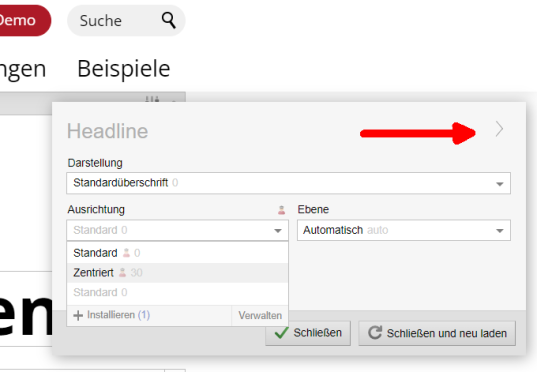The width and height of the screenshot is (537, 372).
Task: Open the Beispiele menu item
Action: [x=124, y=69]
